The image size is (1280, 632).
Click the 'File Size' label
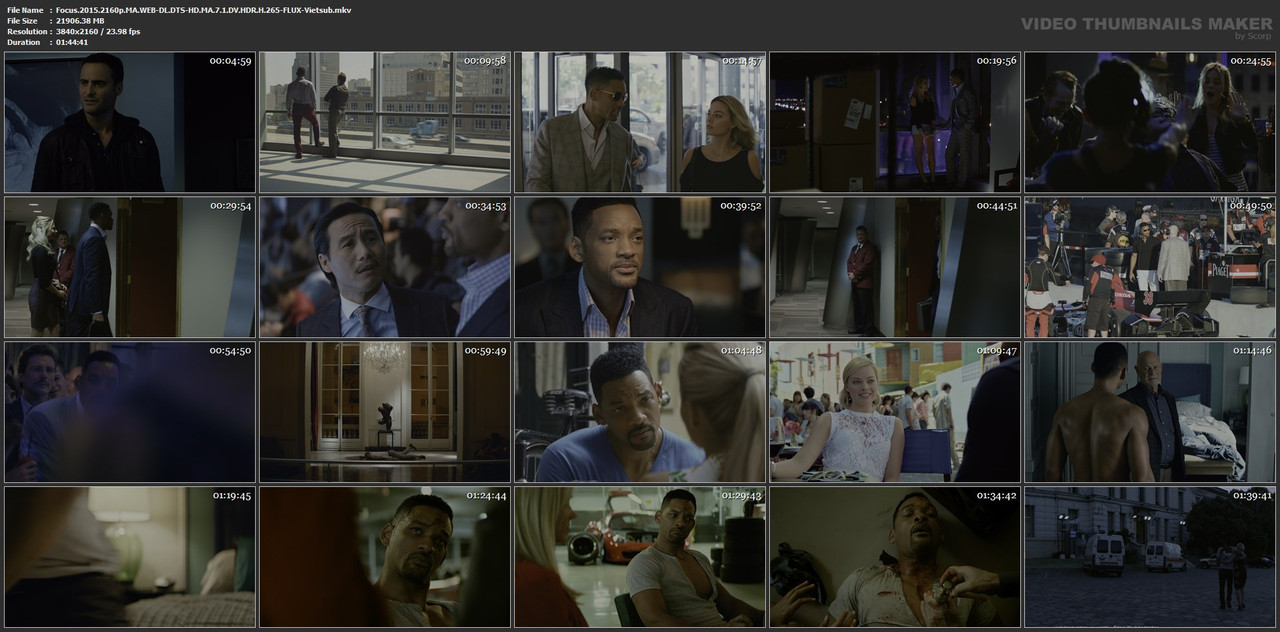pos(22,21)
